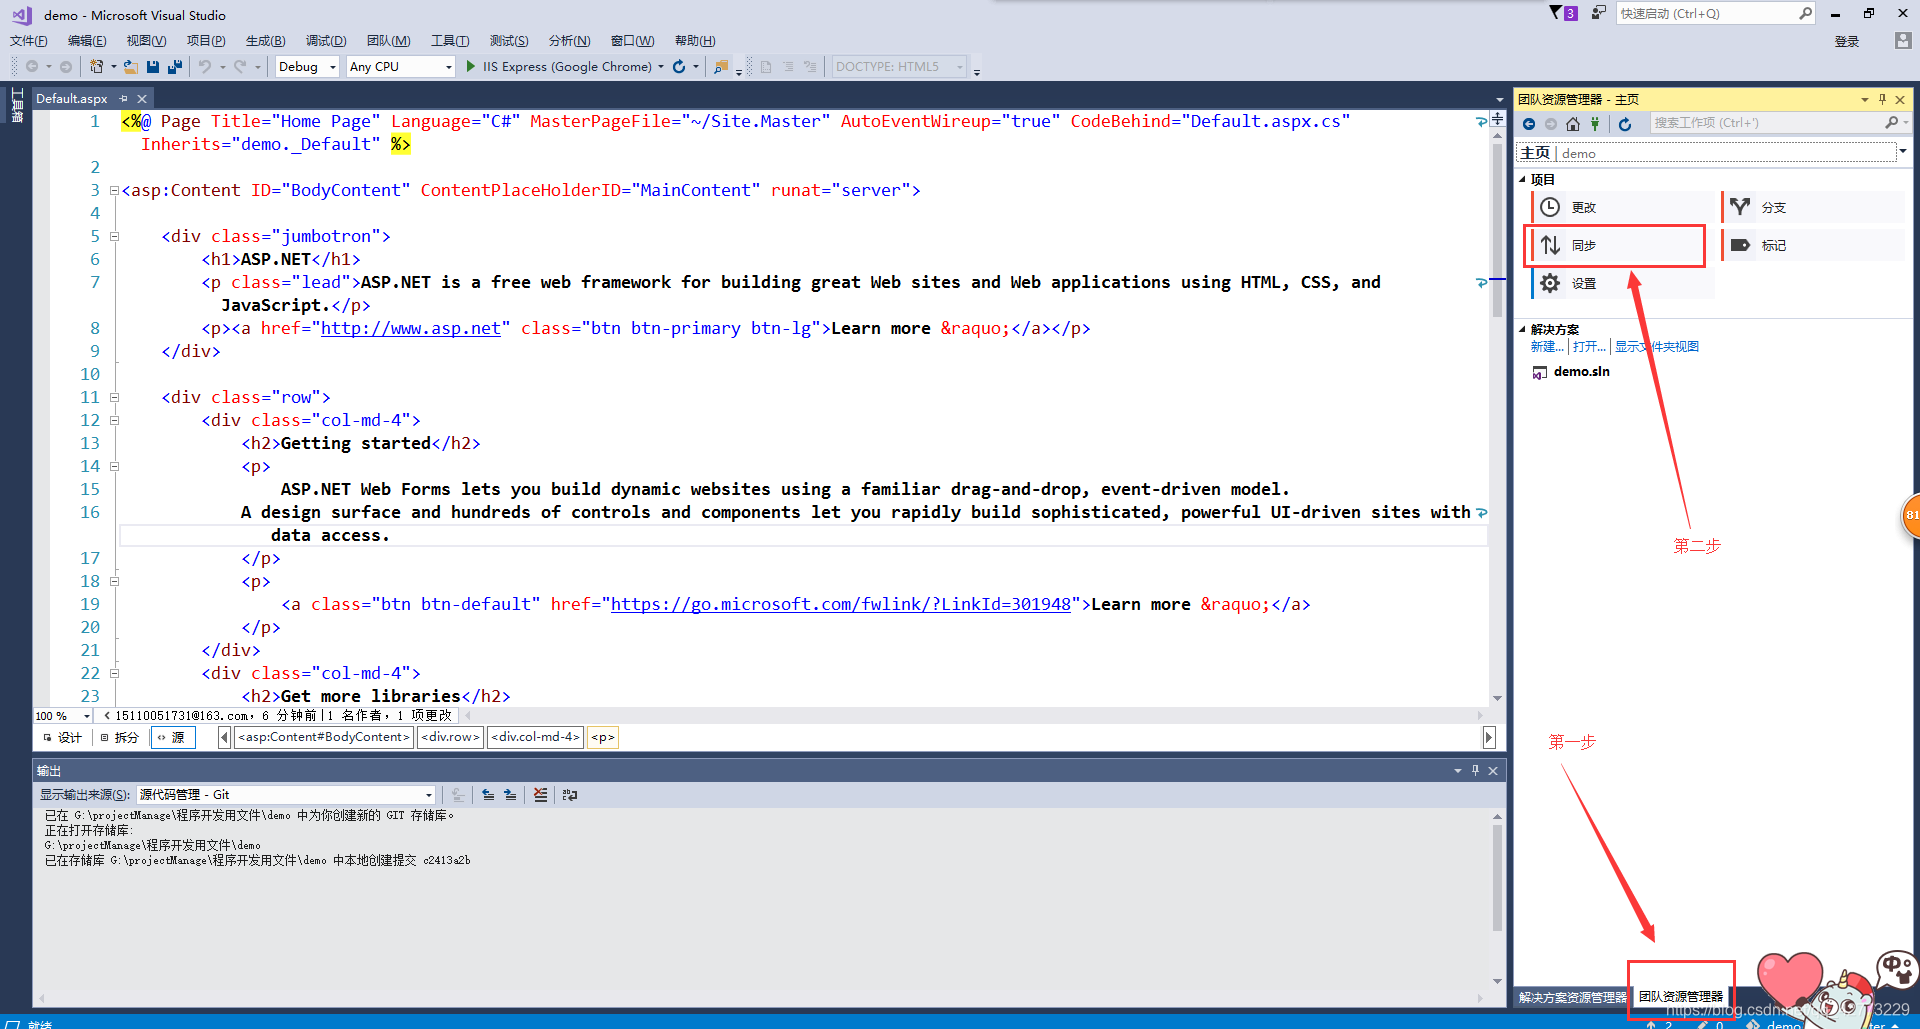Open 设置 (Settings) in Team Explorer
1920x1029 pixels.
pyautogui.click(x=1623, y=283)
